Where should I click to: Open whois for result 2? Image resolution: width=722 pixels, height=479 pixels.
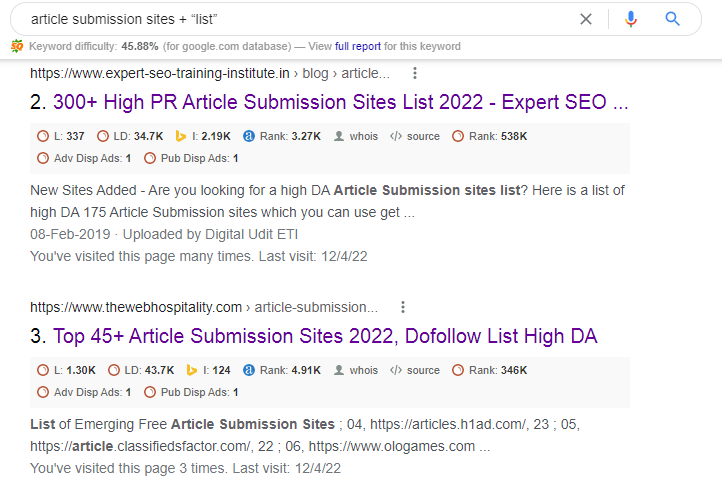(x=356, y=136)
